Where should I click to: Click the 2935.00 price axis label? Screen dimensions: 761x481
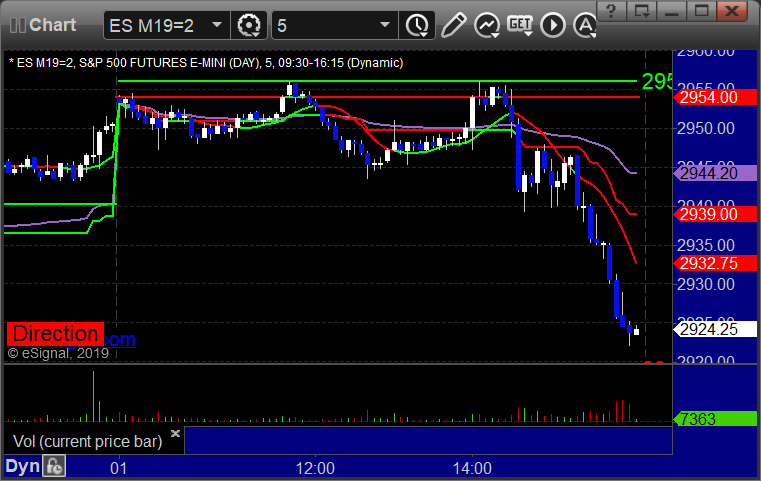click(x=706, y=245)
